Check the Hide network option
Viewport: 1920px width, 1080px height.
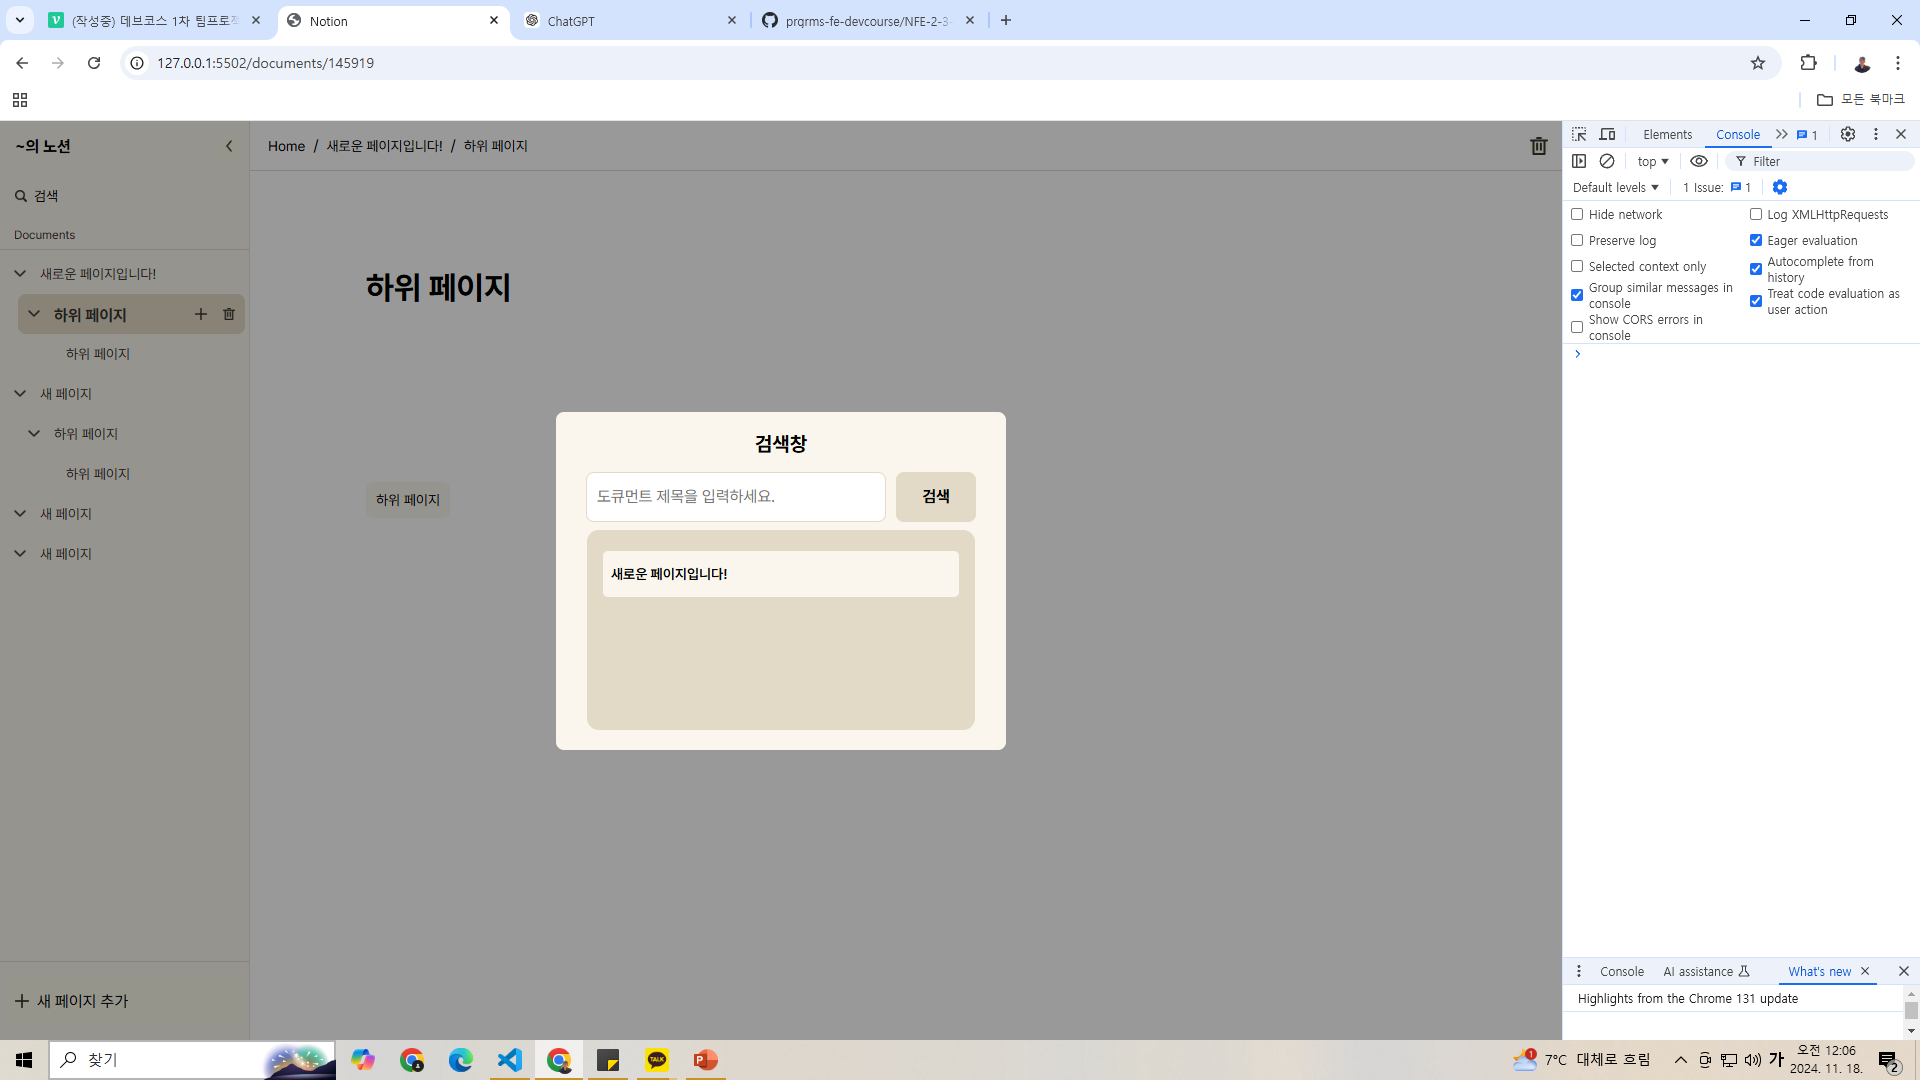pyautogui.click(x=1577, y=214)
